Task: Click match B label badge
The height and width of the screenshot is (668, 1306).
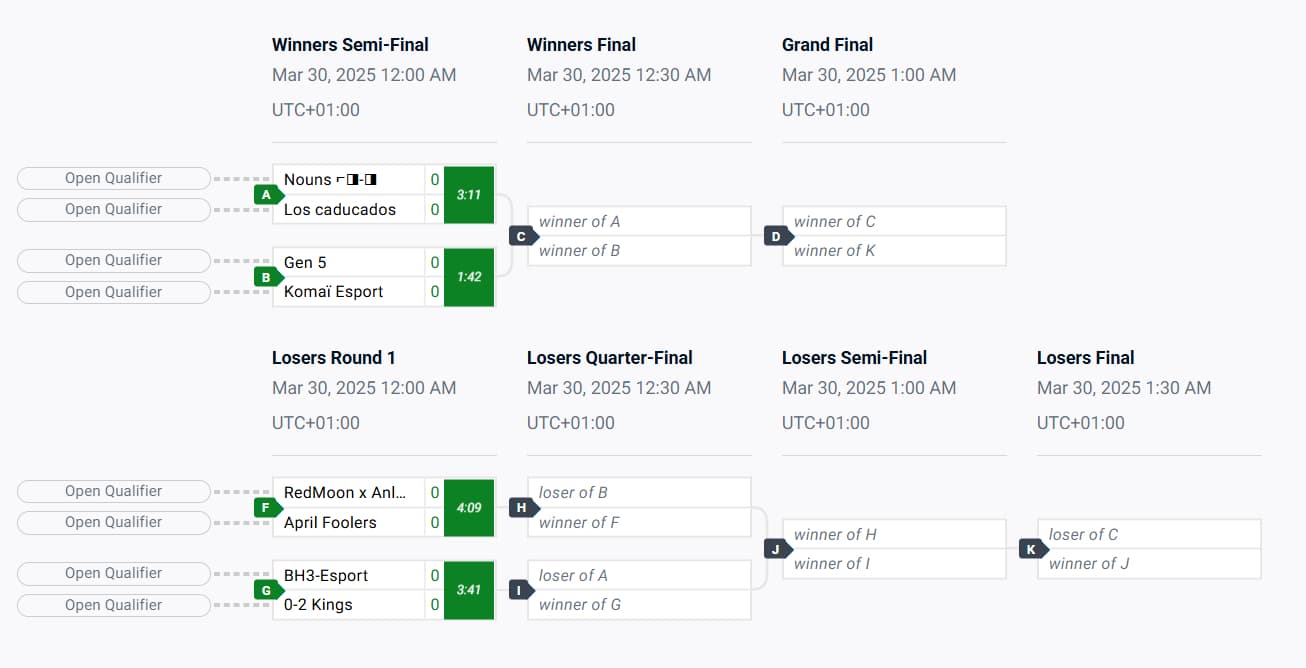Action: [268, 277]
